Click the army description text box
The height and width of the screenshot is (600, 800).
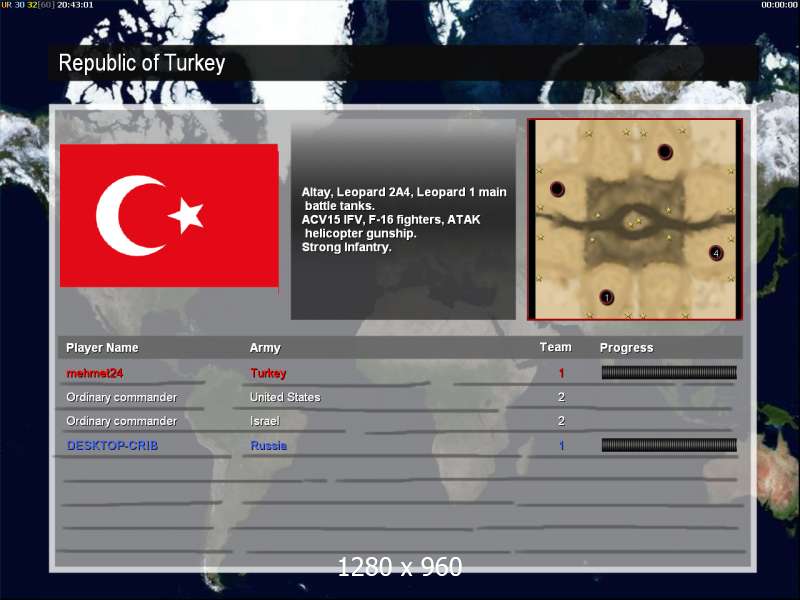coord(403,219)
